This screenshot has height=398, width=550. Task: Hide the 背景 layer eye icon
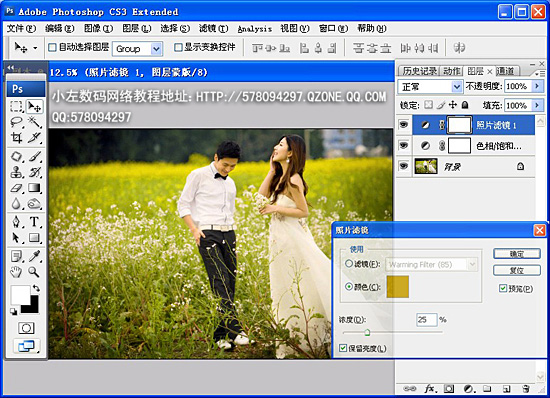[404, 166]
